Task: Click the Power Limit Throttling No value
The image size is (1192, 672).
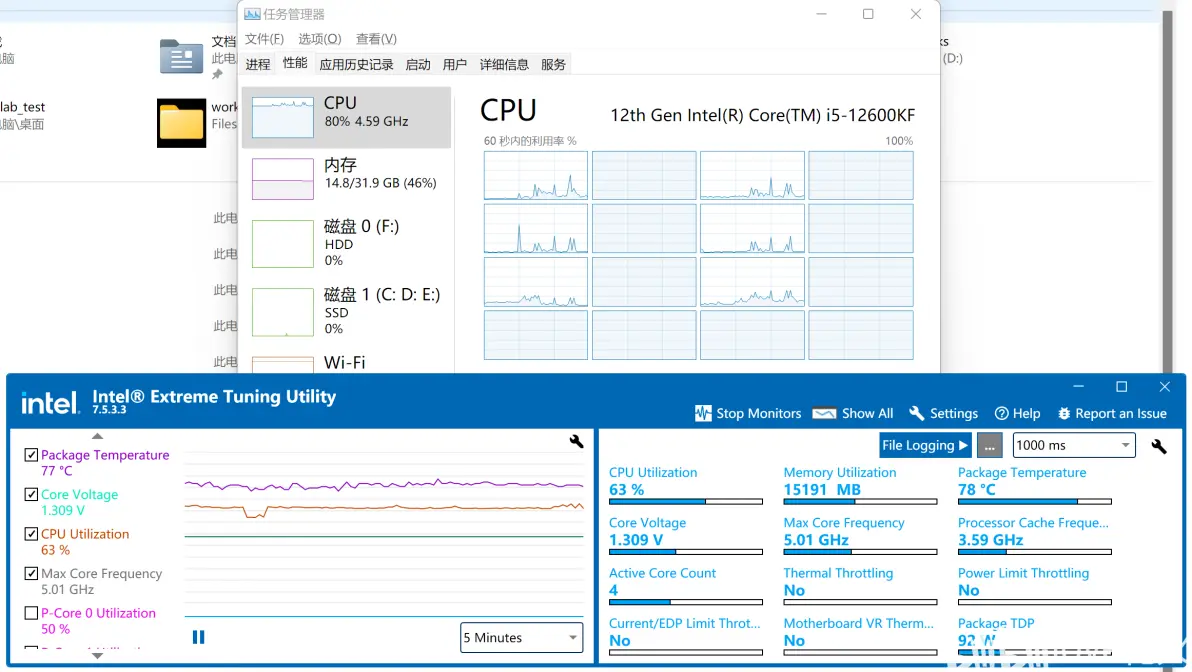Action: (968, 590)
